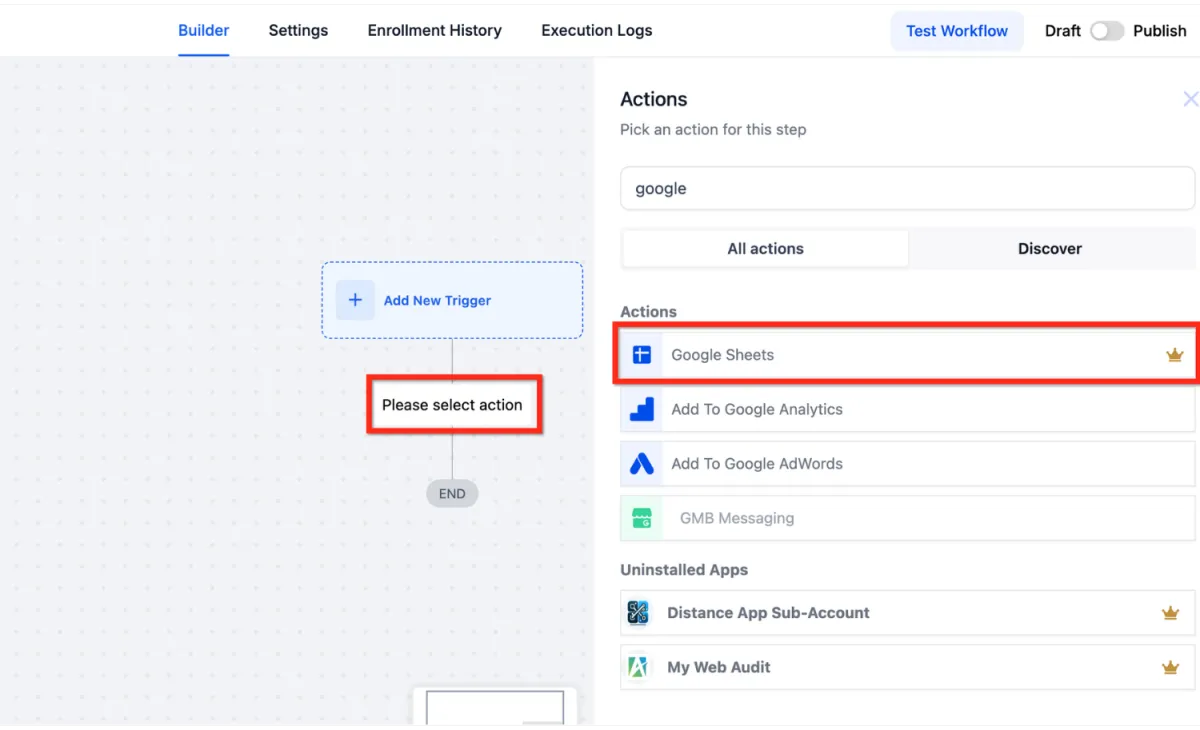The width and height of the screenshot is (1200, 730).
Task: Switch to the Discover tab
Action: [1050, 249]
